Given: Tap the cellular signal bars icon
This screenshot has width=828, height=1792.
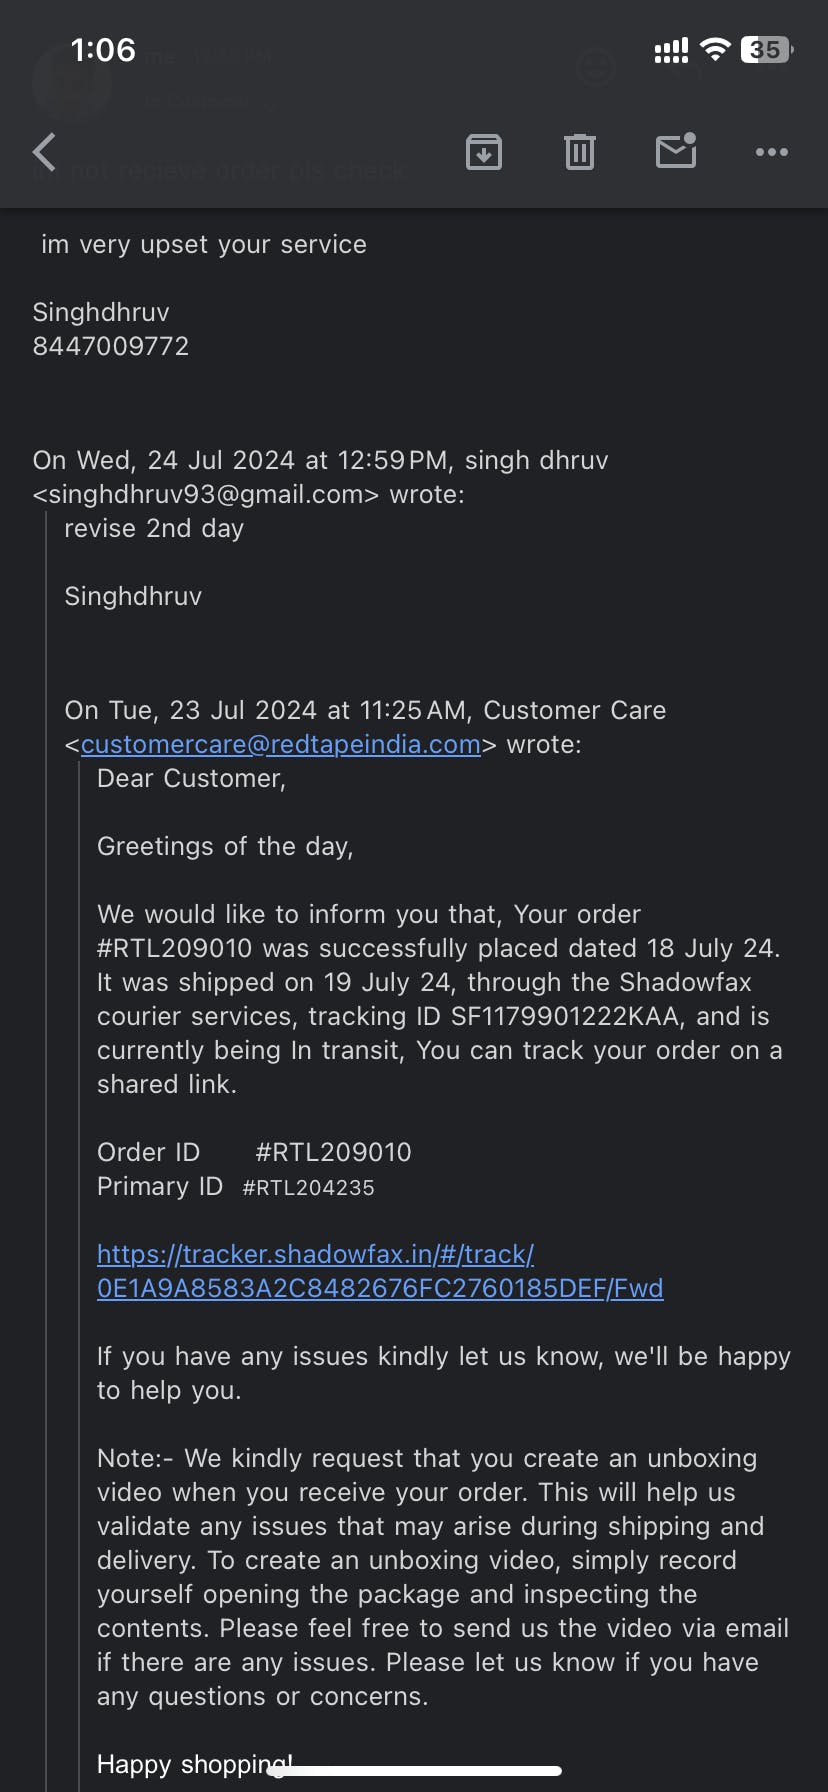Looking at the screenshot, I should (x=670, y=51).
